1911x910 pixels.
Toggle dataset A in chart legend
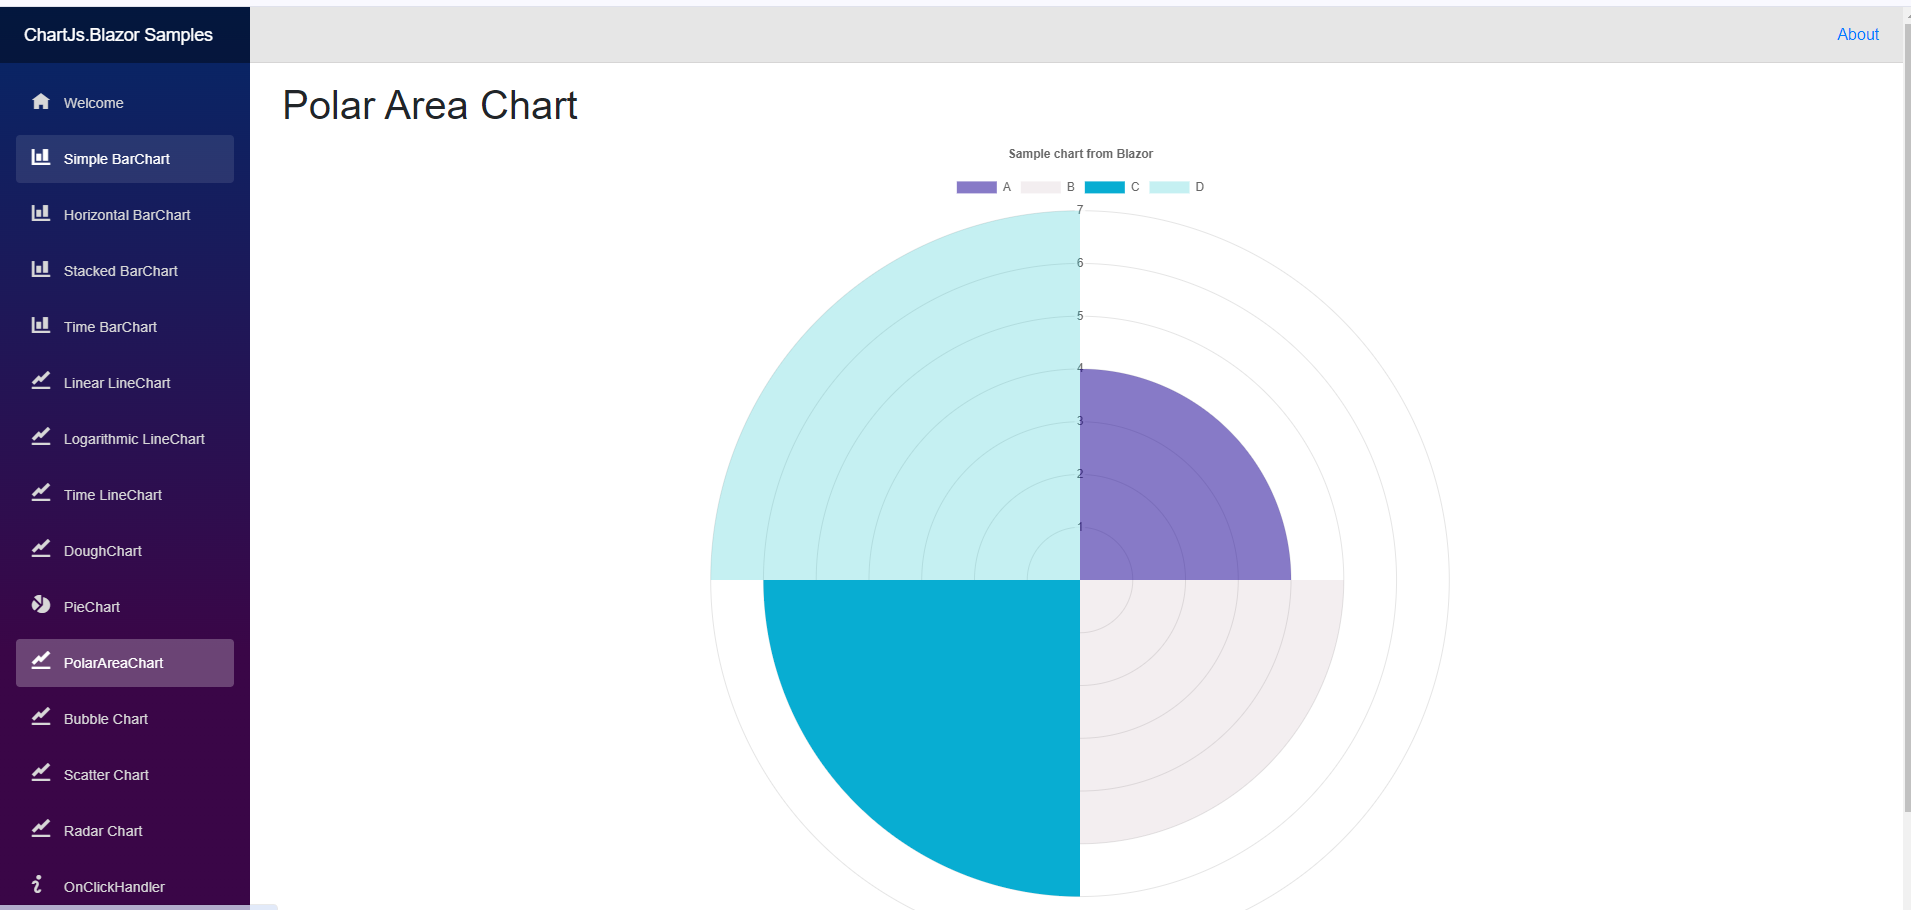tap(976, 187)
